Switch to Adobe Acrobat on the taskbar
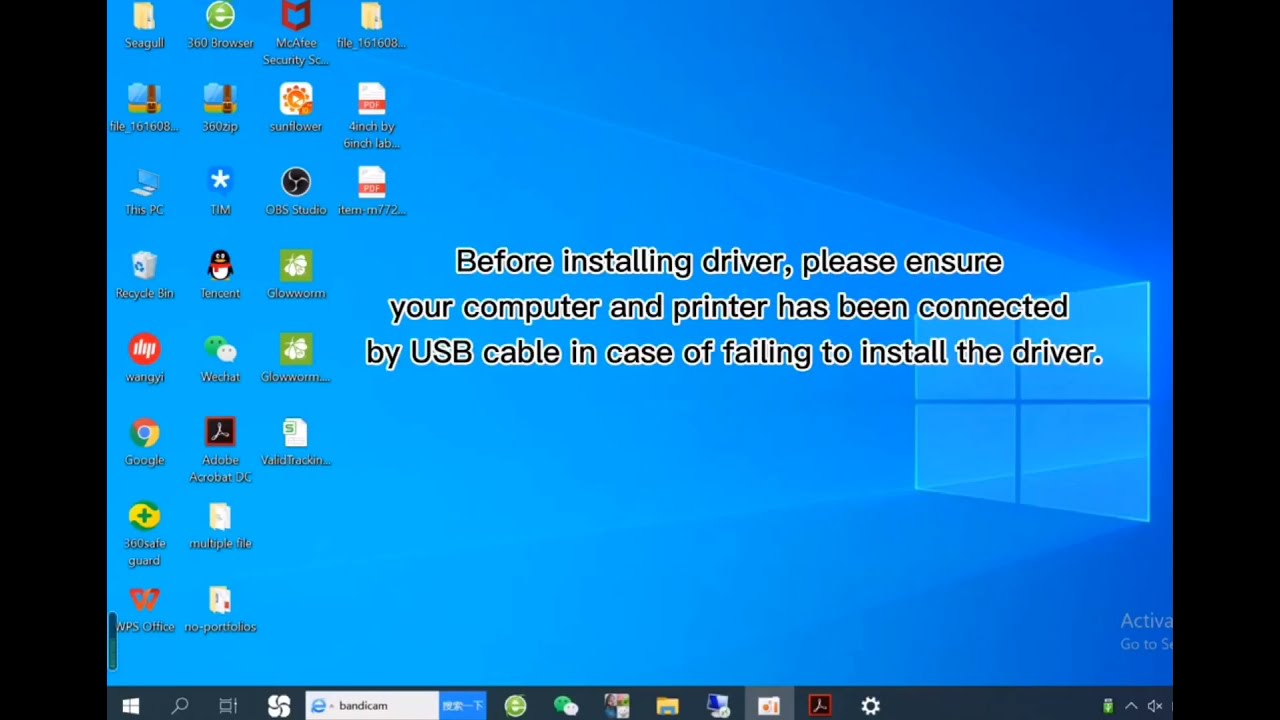 tap(819, 706)
